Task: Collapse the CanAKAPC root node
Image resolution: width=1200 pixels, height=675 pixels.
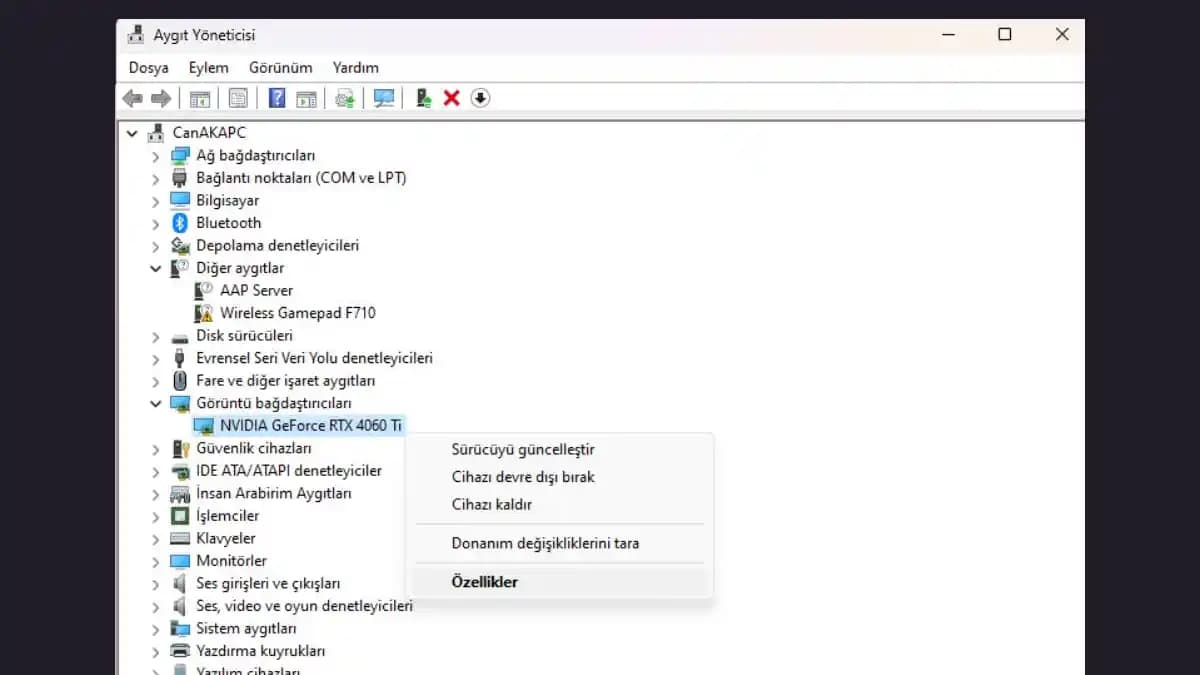Action: click(x=131, y=133)
